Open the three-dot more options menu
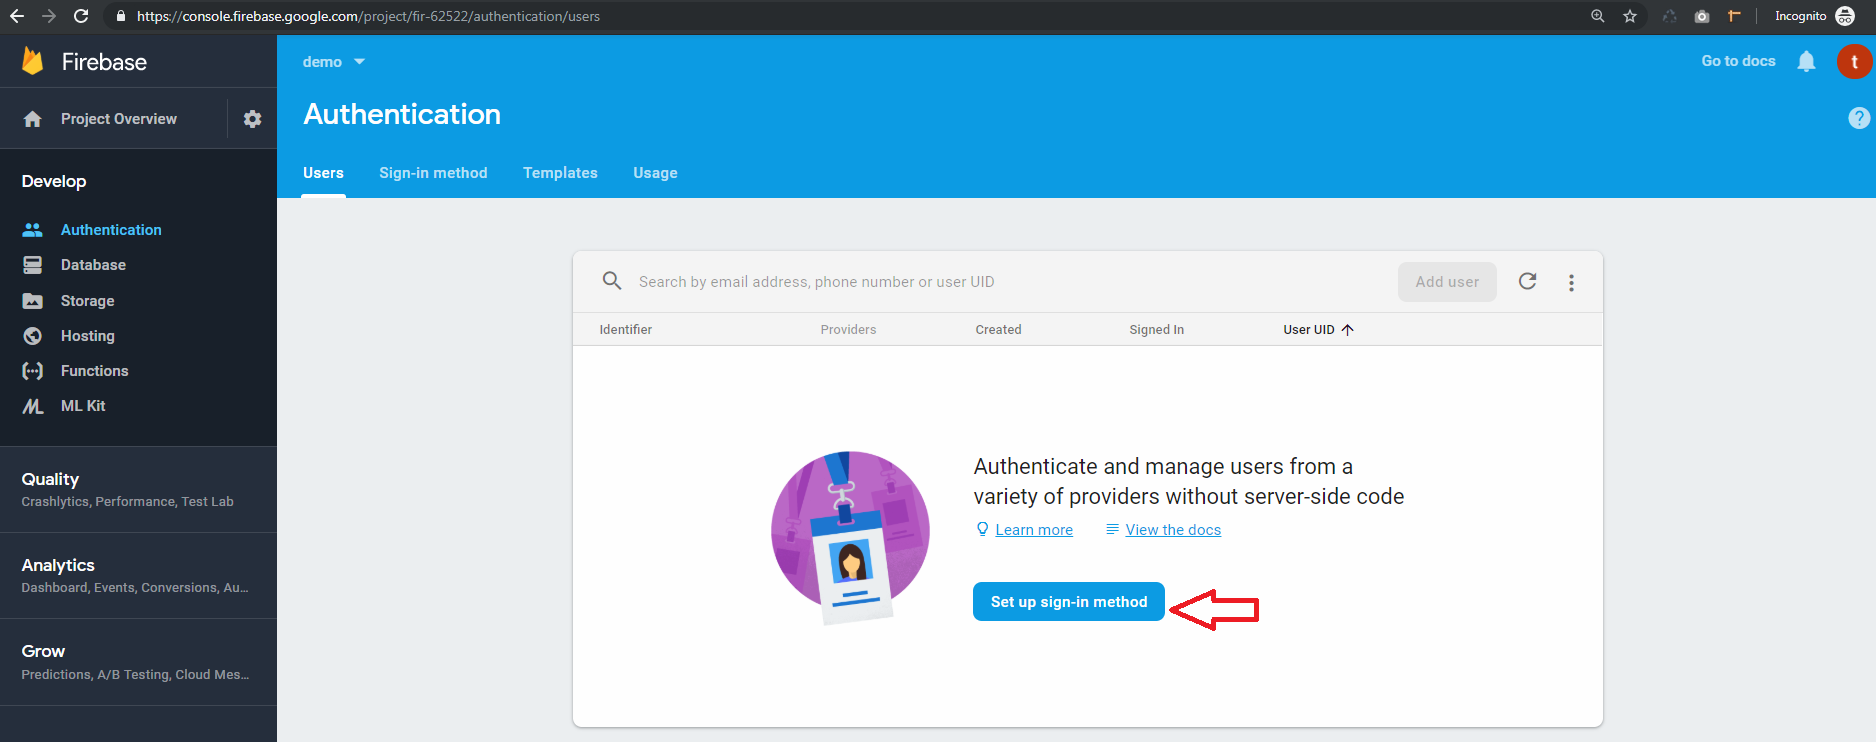This screenshot has width=1876, height=742. (x=1571, y=283)
